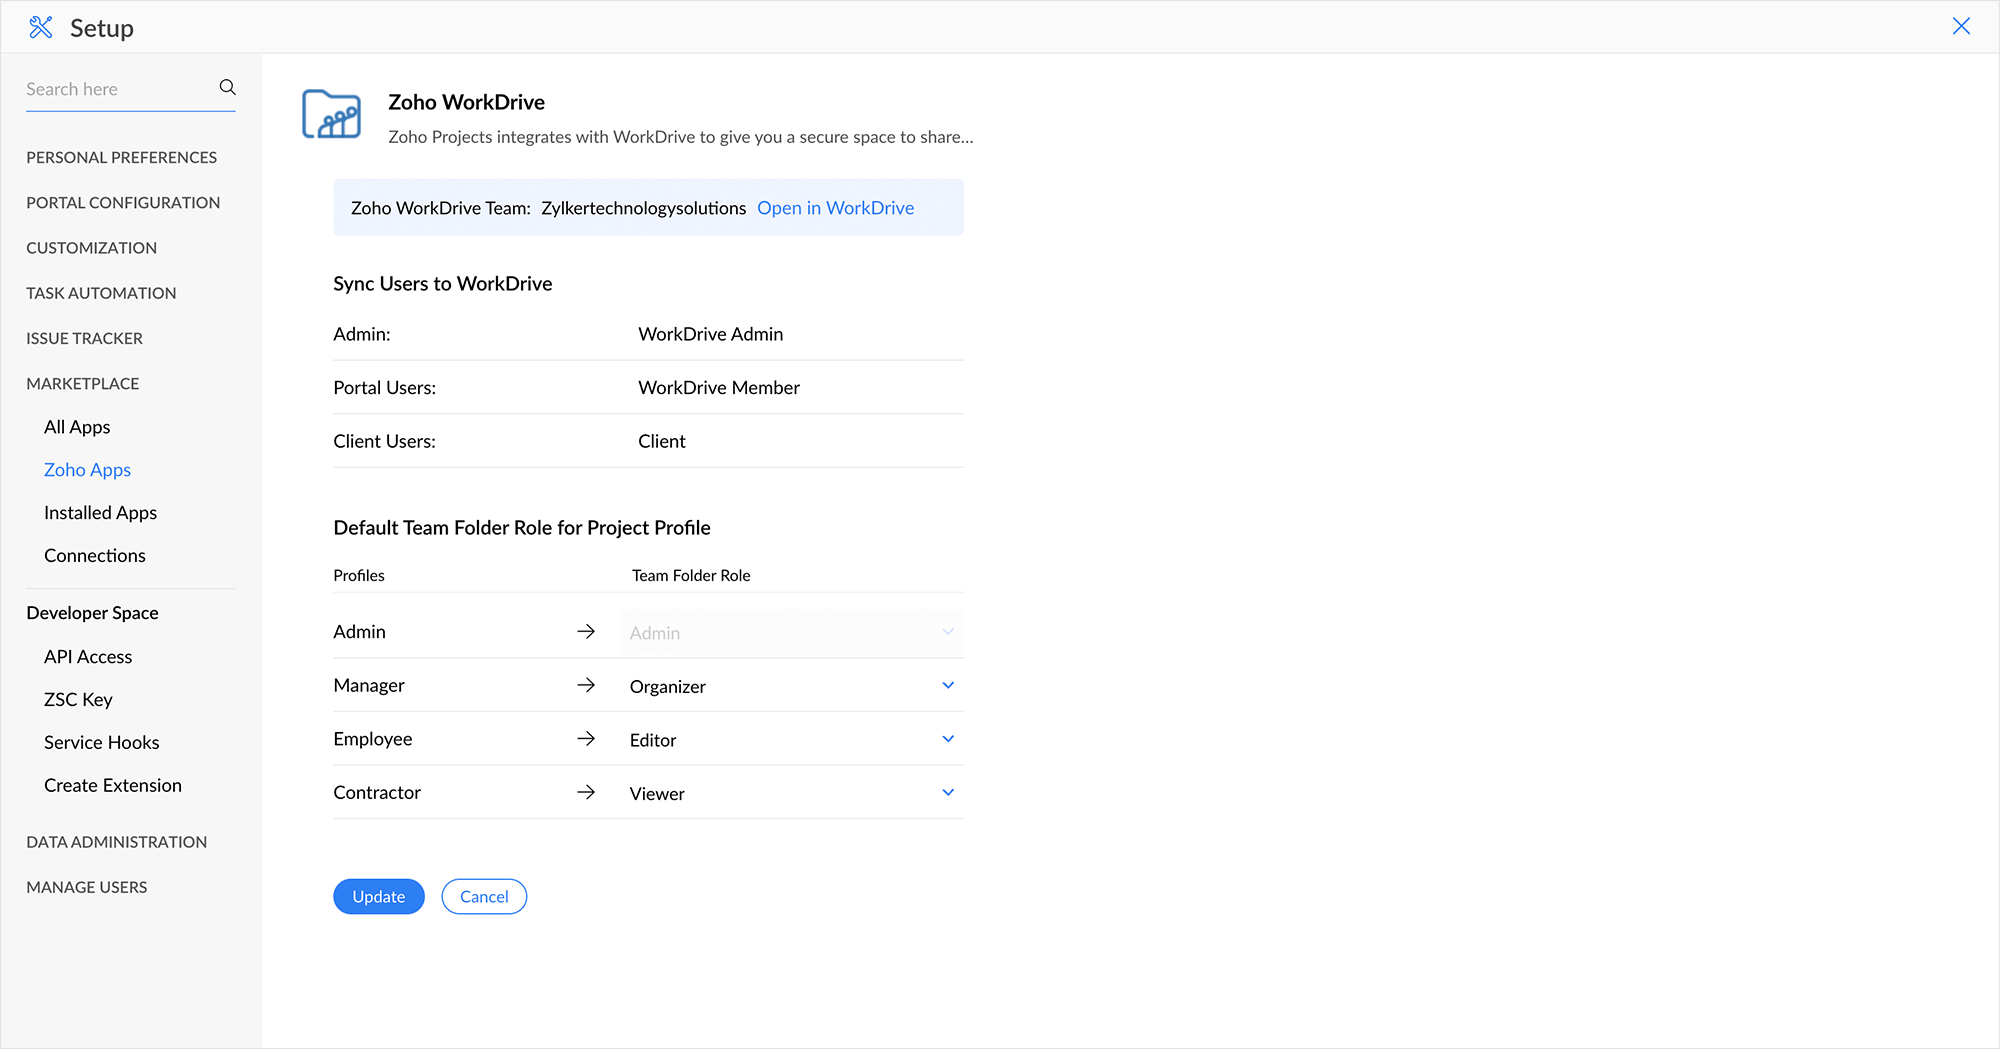
Task: Expand the Manager team folder role dropdown
Action: [x=790, y=686]
